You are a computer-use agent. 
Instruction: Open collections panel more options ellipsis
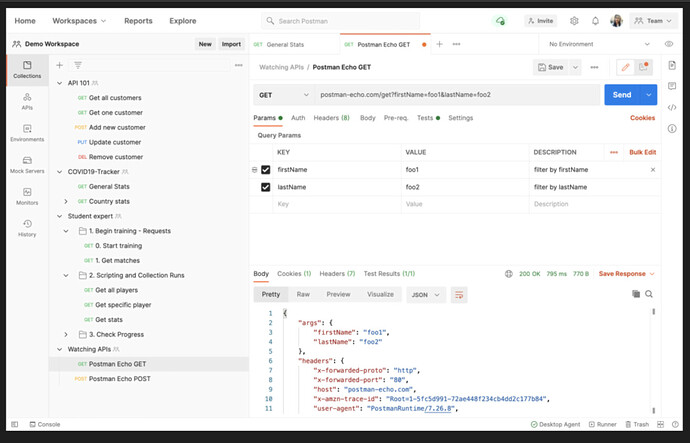click(x=239, y=65)
